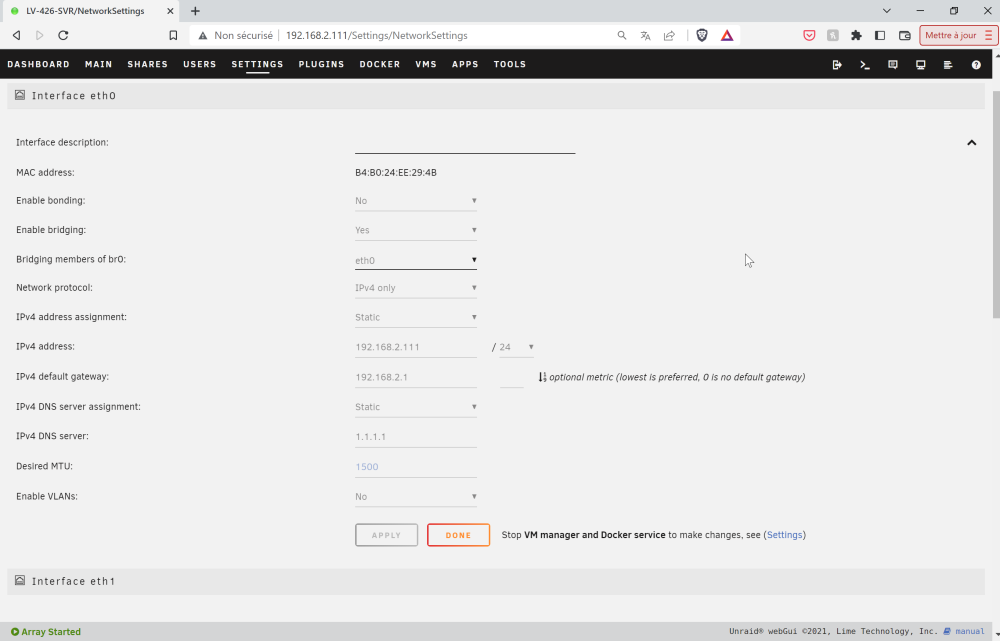
Task: Follow the Settings link
Action: pos(784,535)
